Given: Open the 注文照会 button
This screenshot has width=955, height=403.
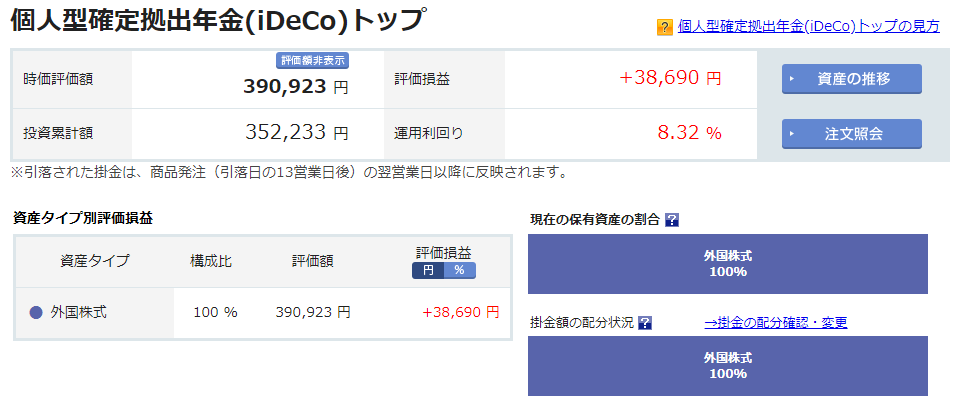Looking at the screenshot, I should (x=851, y=134).
